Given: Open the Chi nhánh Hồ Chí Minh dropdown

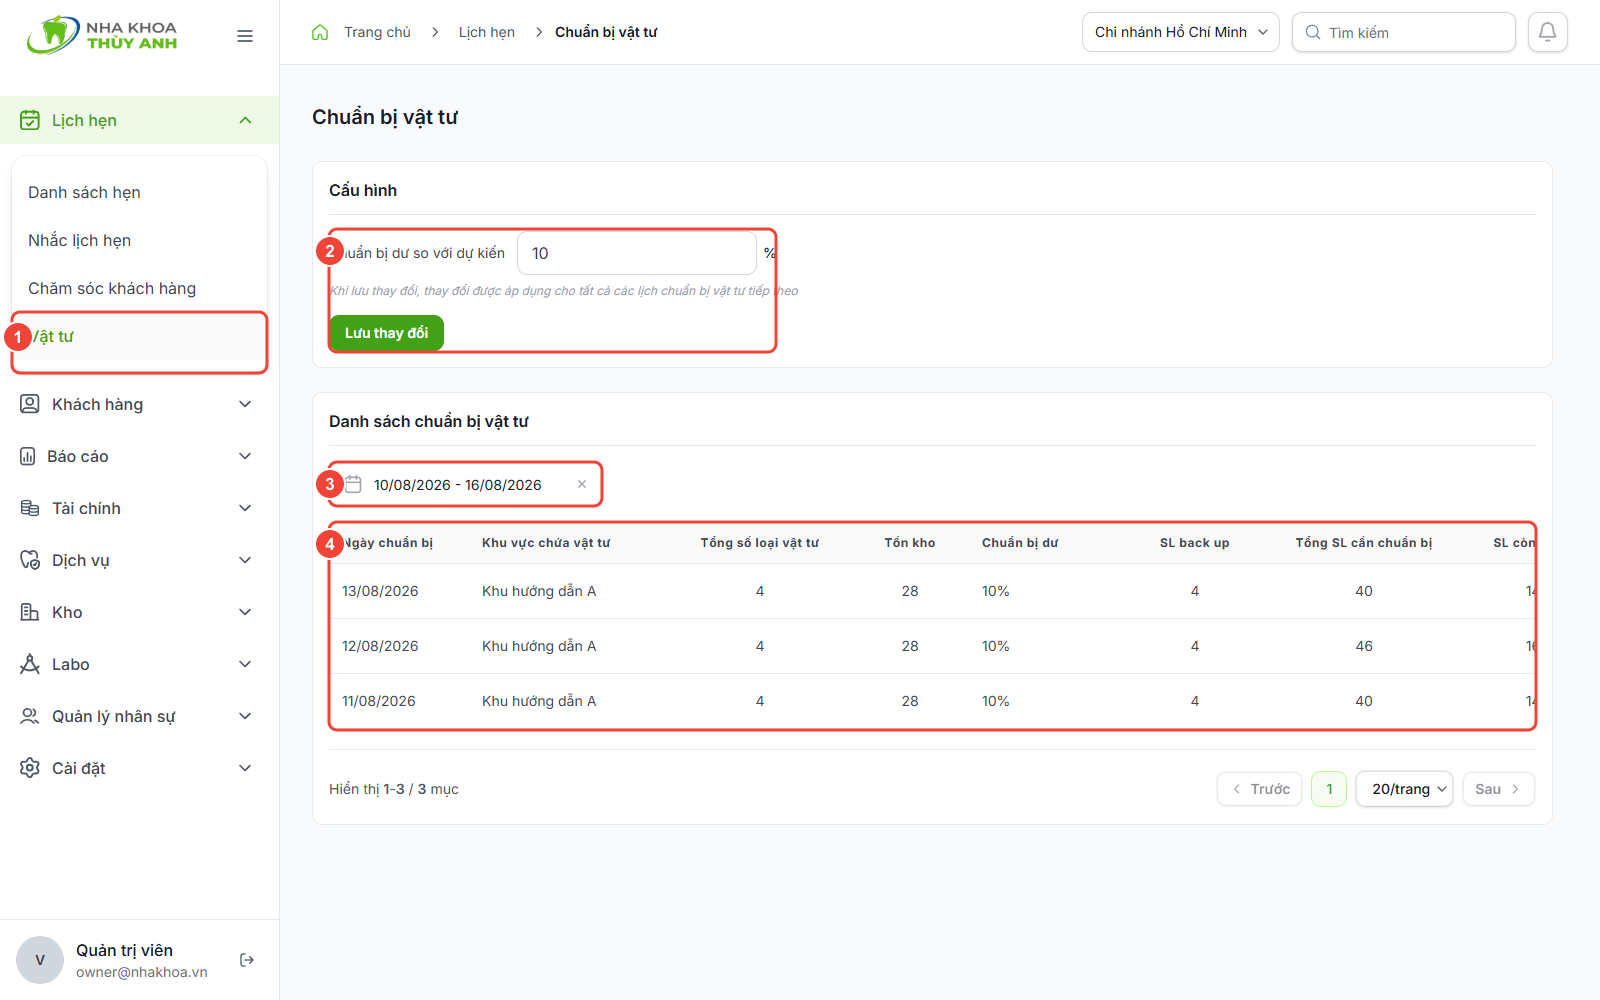Looking at the screenshot, I should coord(1180,32).
